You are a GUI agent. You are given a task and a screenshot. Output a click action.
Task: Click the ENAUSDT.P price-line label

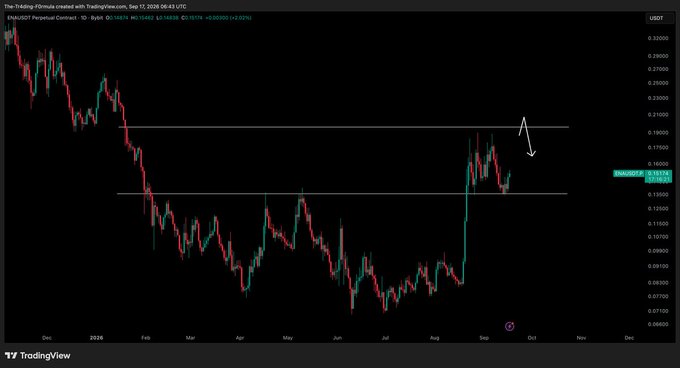(629, 173)
